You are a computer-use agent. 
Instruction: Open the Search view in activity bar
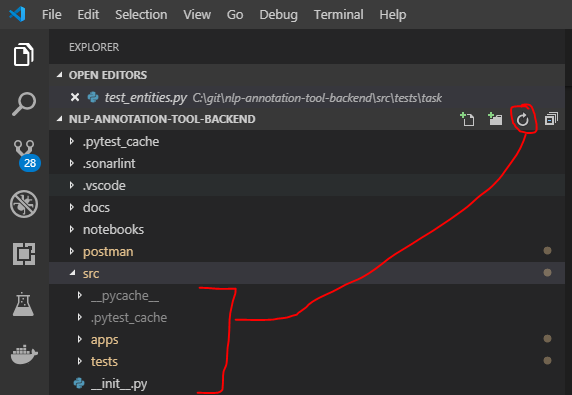pos(24,104)
